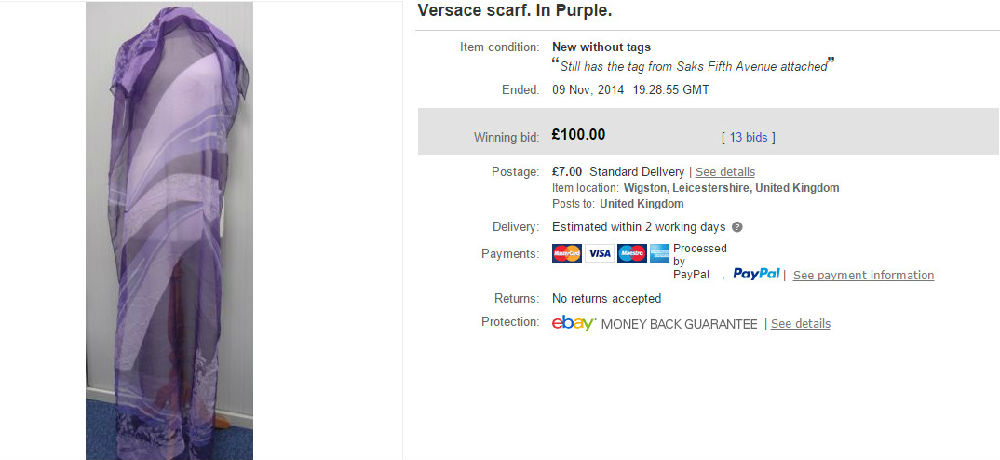
Task: Click the PayPal logo
Action: 756,274
